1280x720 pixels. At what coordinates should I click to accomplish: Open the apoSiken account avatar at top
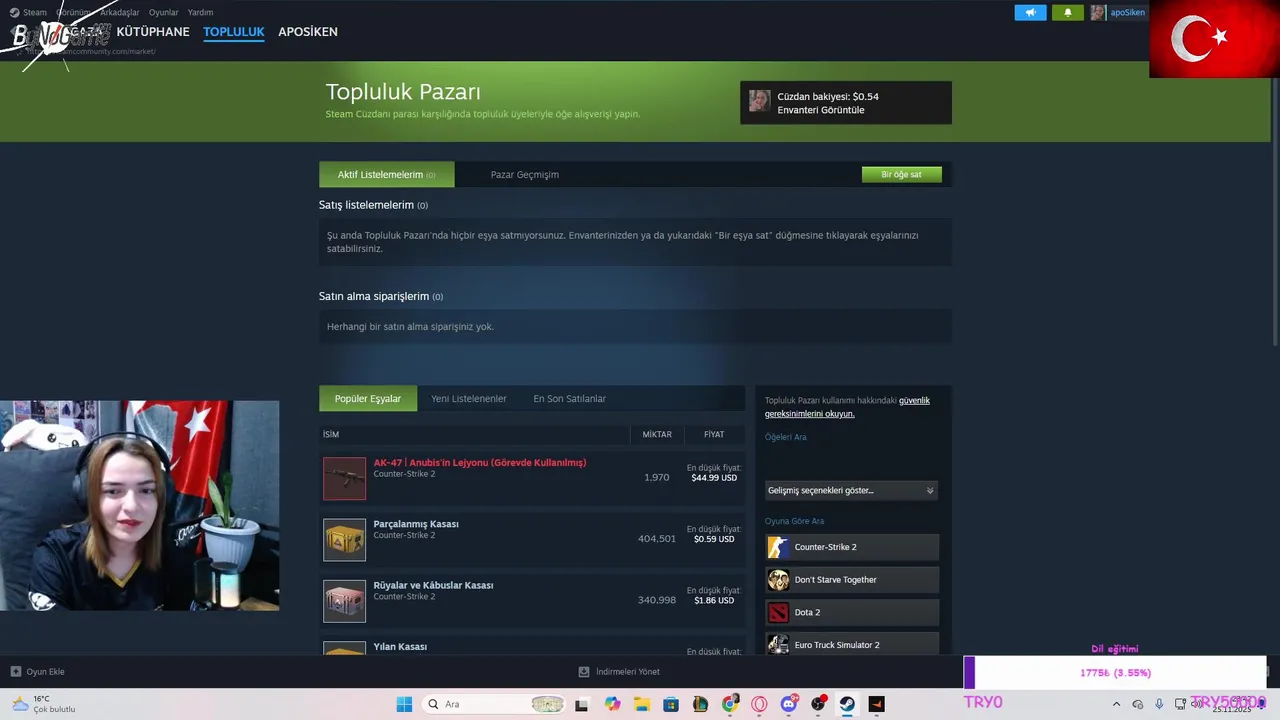click(1098, 13)
